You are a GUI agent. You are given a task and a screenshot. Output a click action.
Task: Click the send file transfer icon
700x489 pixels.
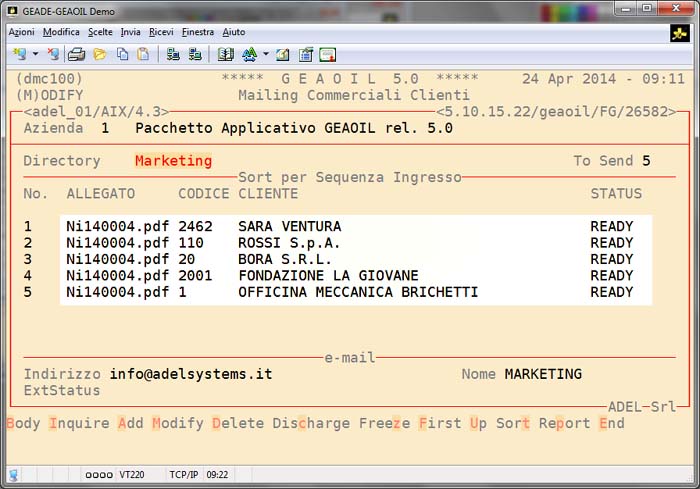tap(172, 54)
